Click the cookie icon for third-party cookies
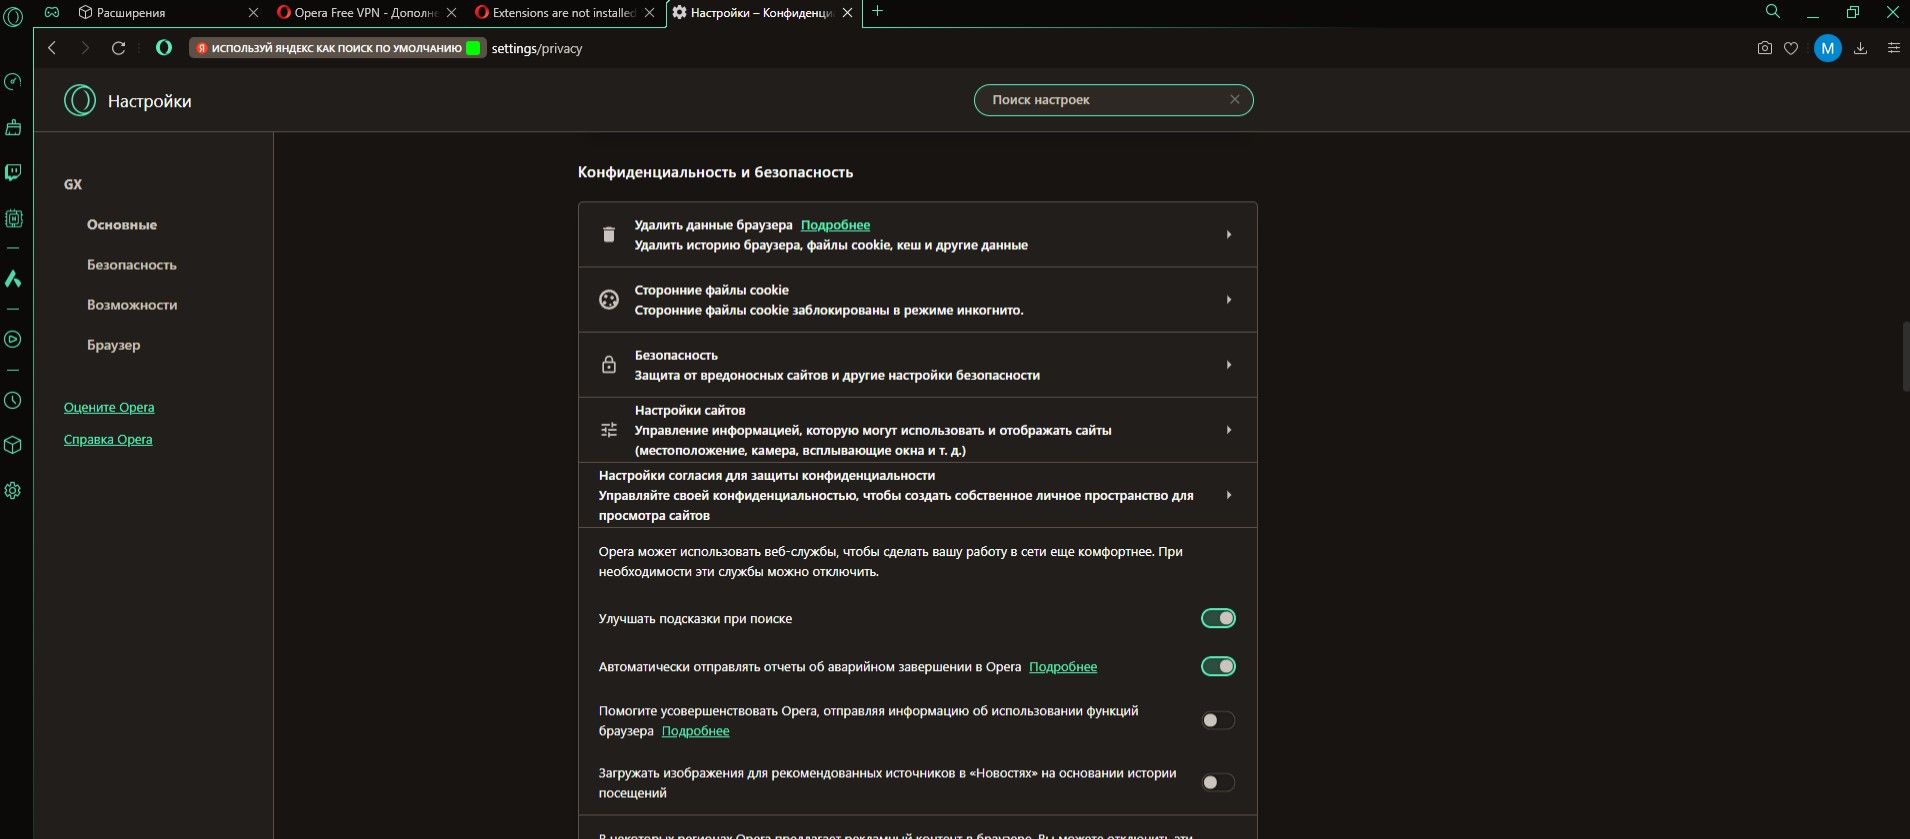 (608, 299)
